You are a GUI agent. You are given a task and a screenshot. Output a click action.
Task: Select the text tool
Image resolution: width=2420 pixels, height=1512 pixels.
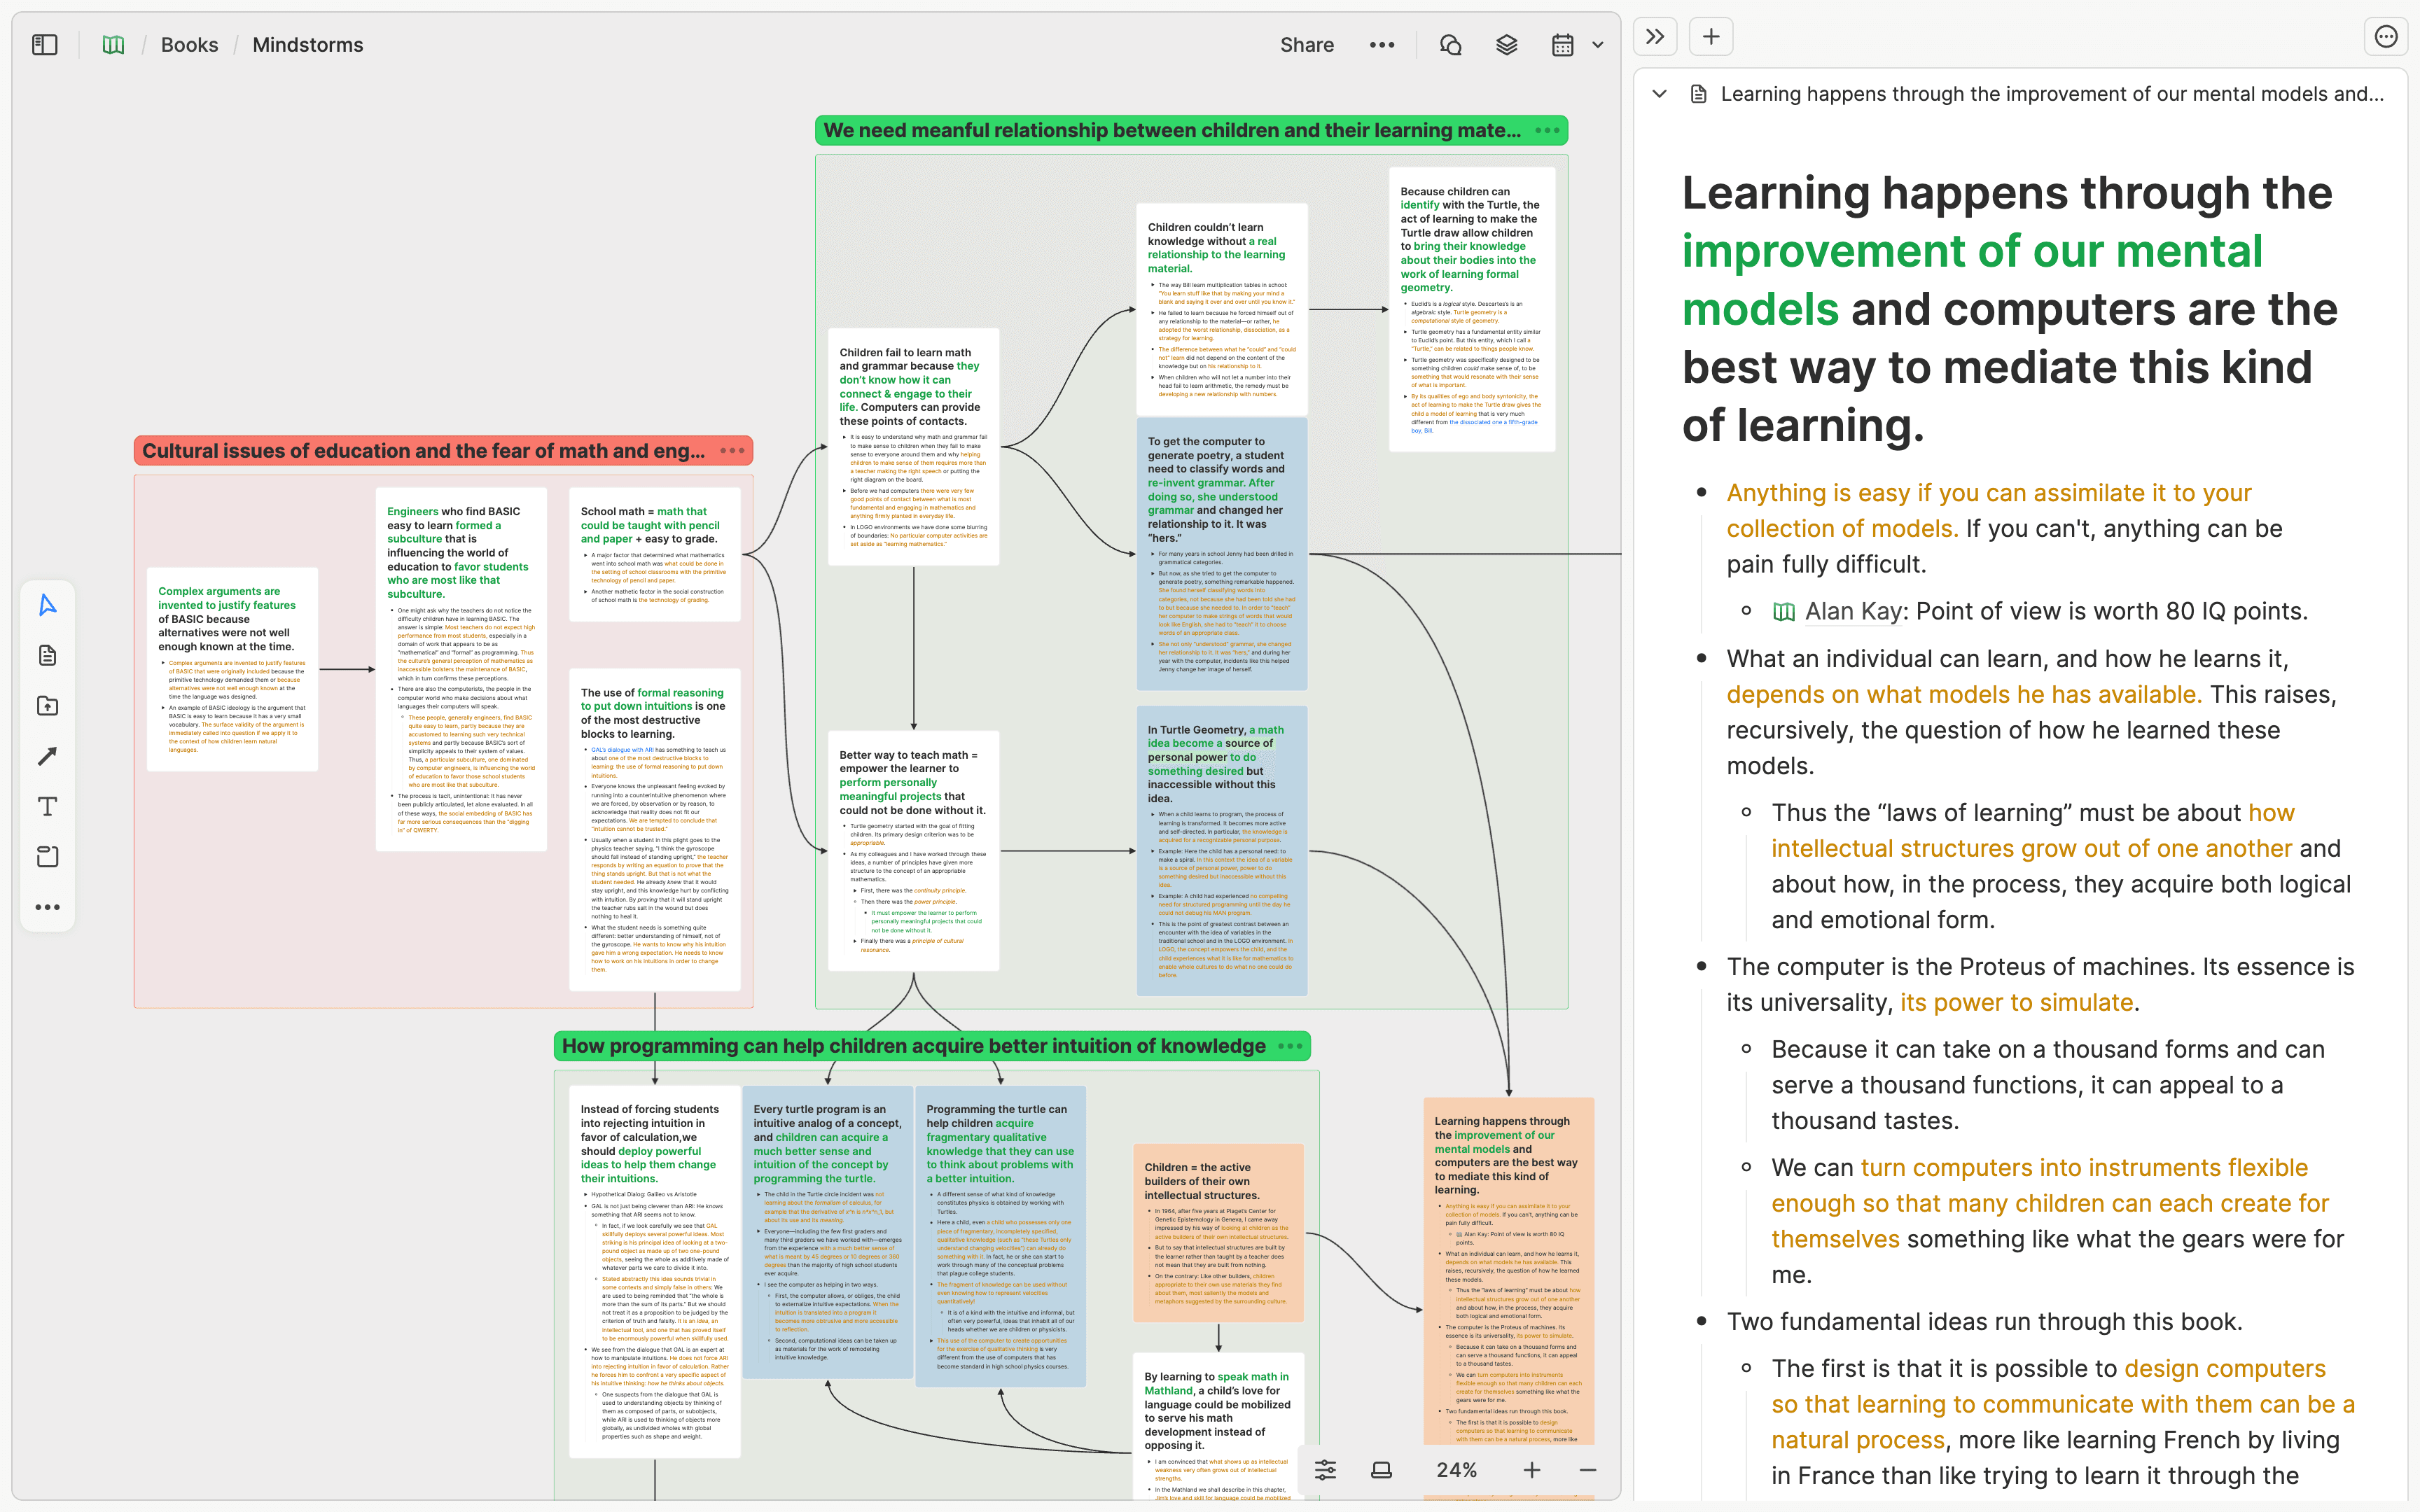click(x=46, y=806)
